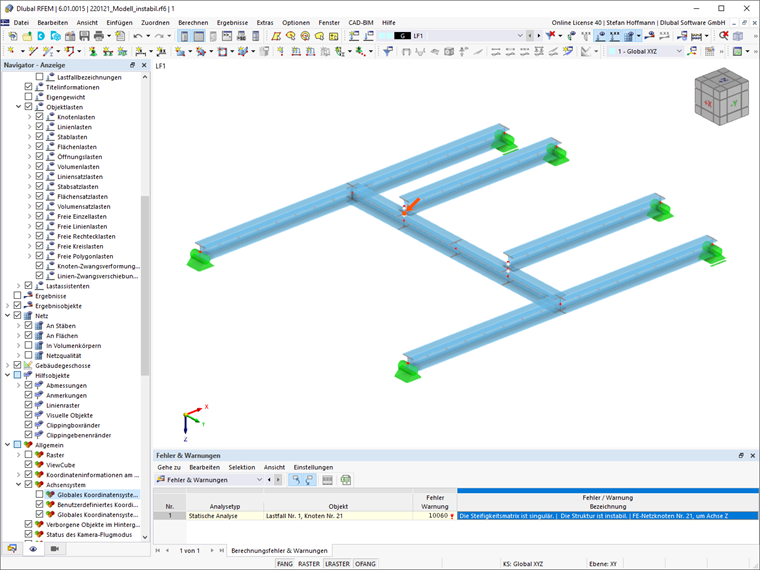This screenshot has height=570, width=760.
Task: Uncheck the Linienraster checkbox
Action: [x=29, y=405]
